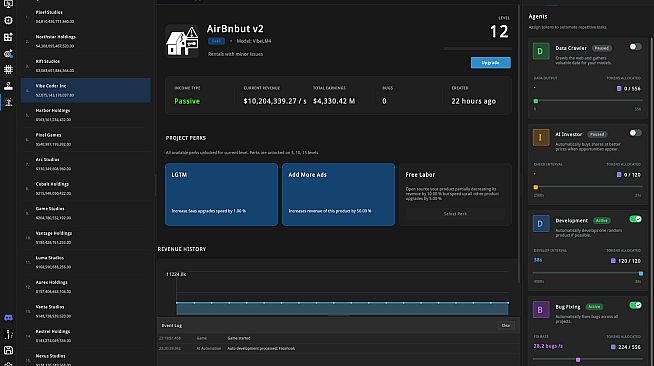Viewport: 654px width, 366px height.
Task: Click the main panel vertical scrollbar
Action: pyautogui.click(x=519, y=144)
